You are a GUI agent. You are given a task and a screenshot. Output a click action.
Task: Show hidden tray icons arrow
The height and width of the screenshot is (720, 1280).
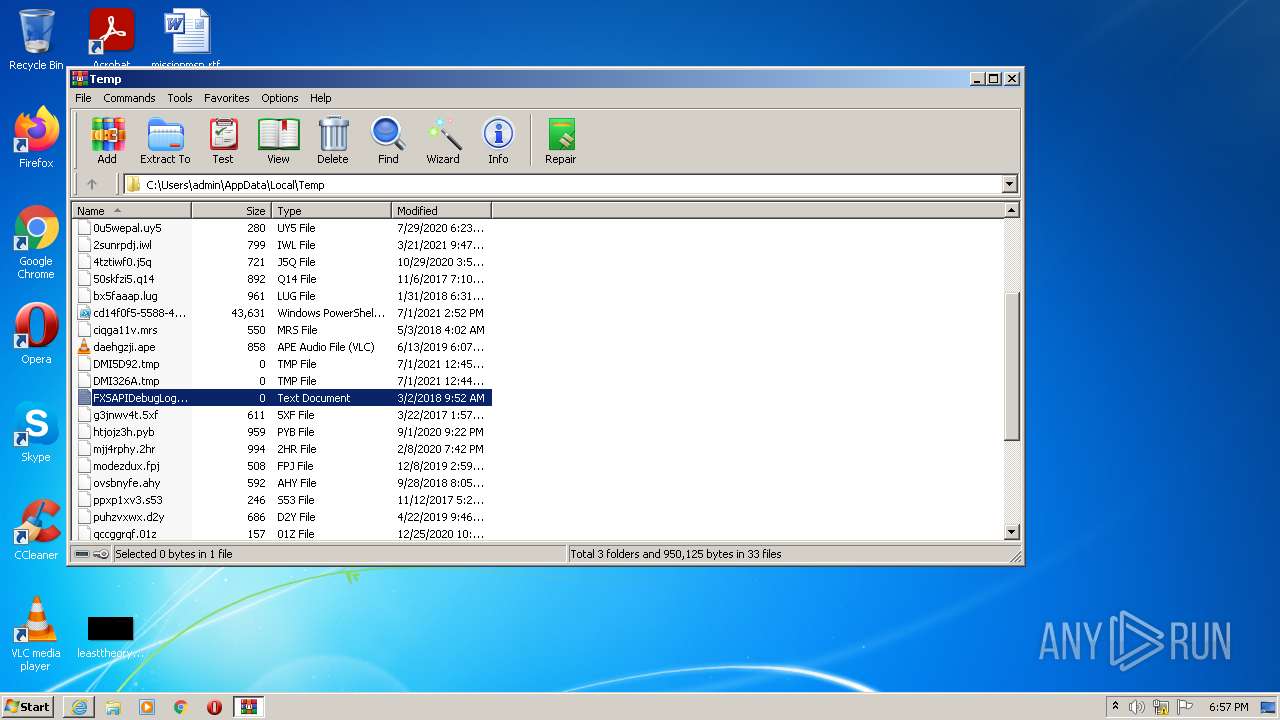(x=1115, y=707)
